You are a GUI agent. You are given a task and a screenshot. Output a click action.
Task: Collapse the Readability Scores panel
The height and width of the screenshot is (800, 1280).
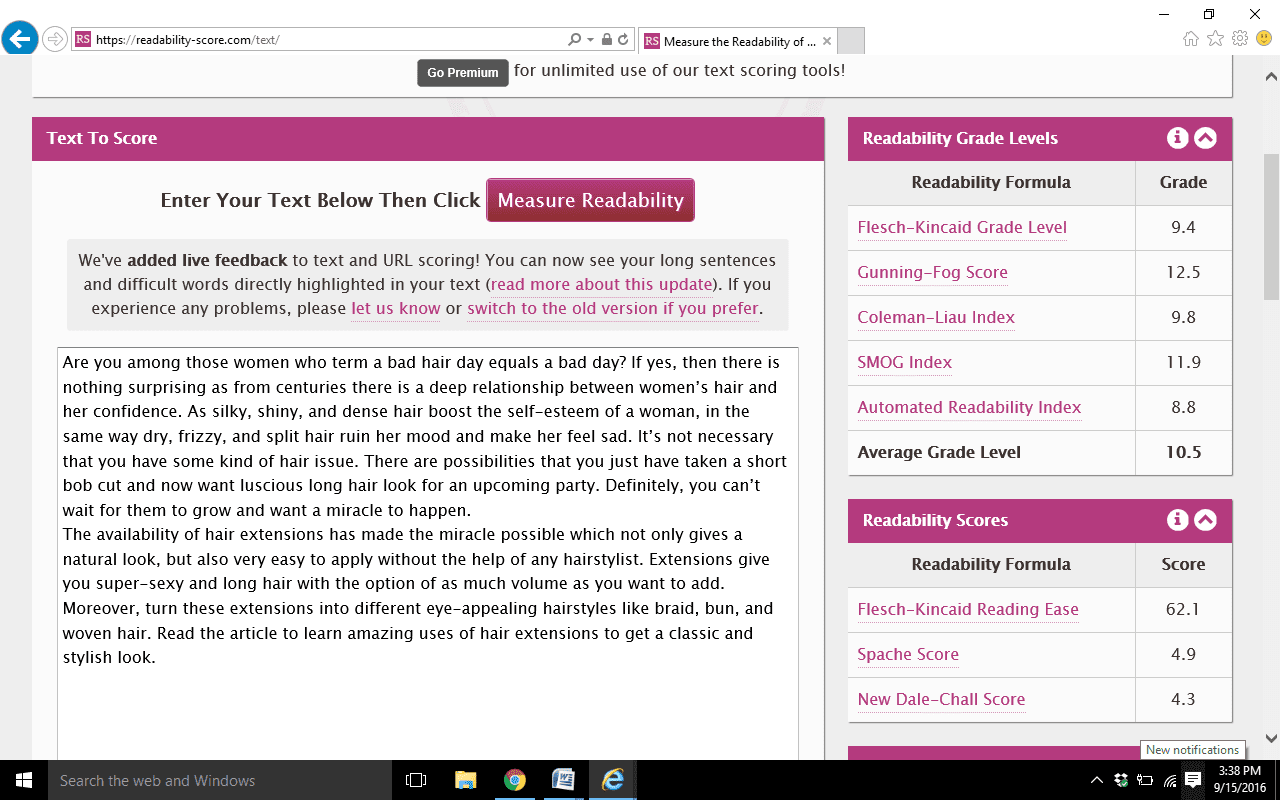(x=1205, y=520)
